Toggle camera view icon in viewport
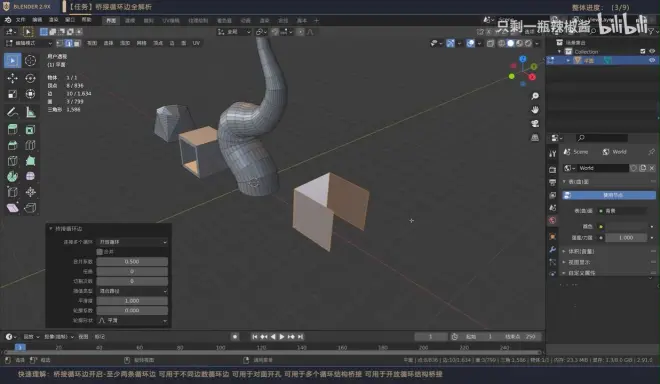Screen dimensions: 660x384 click(x=535, y=123)
